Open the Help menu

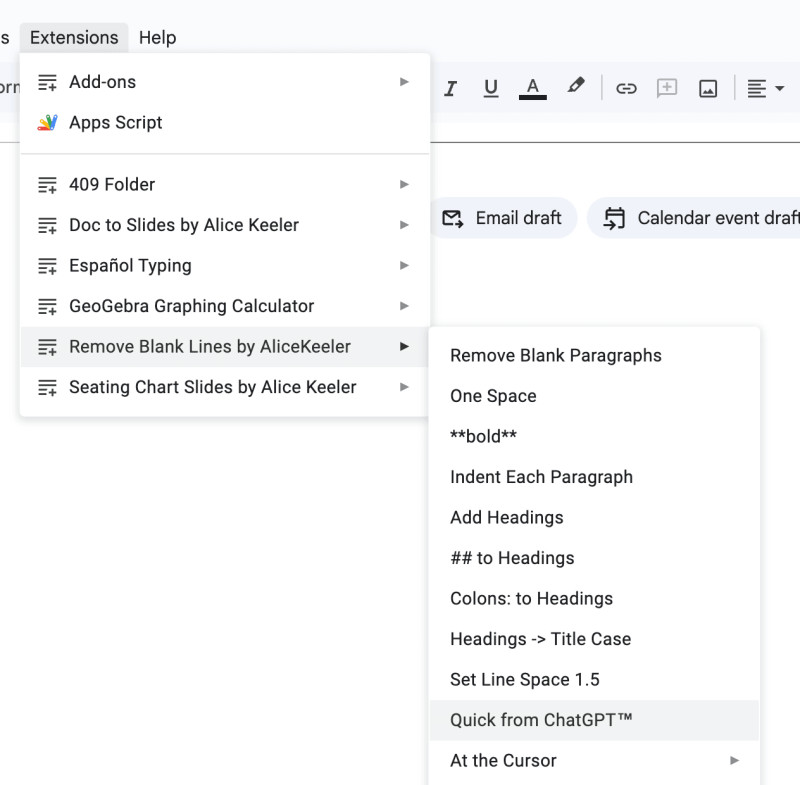pyautogui.click(x=158, y=38)
